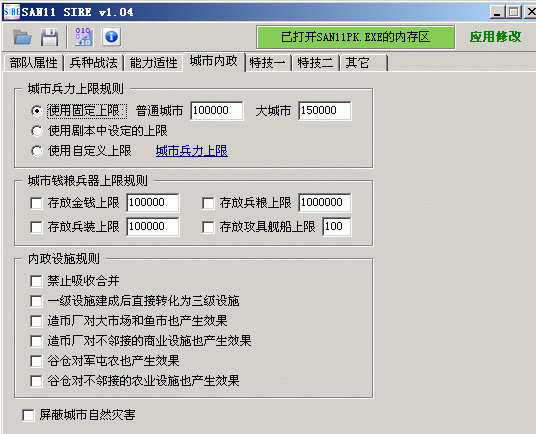
Task: Open the 其它 tab
Action: tap(362, 63)
